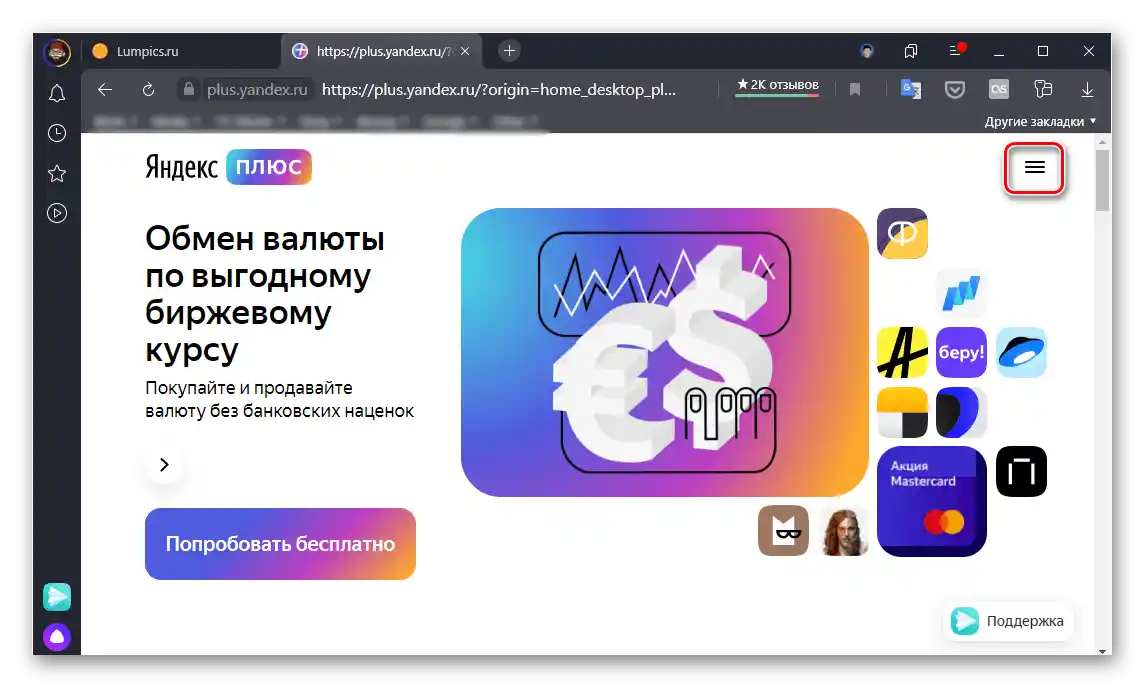The height and width of the screenshot is (687, 1144).
Task: Click the notifications bell in sidebar
Action: (57, 93)
